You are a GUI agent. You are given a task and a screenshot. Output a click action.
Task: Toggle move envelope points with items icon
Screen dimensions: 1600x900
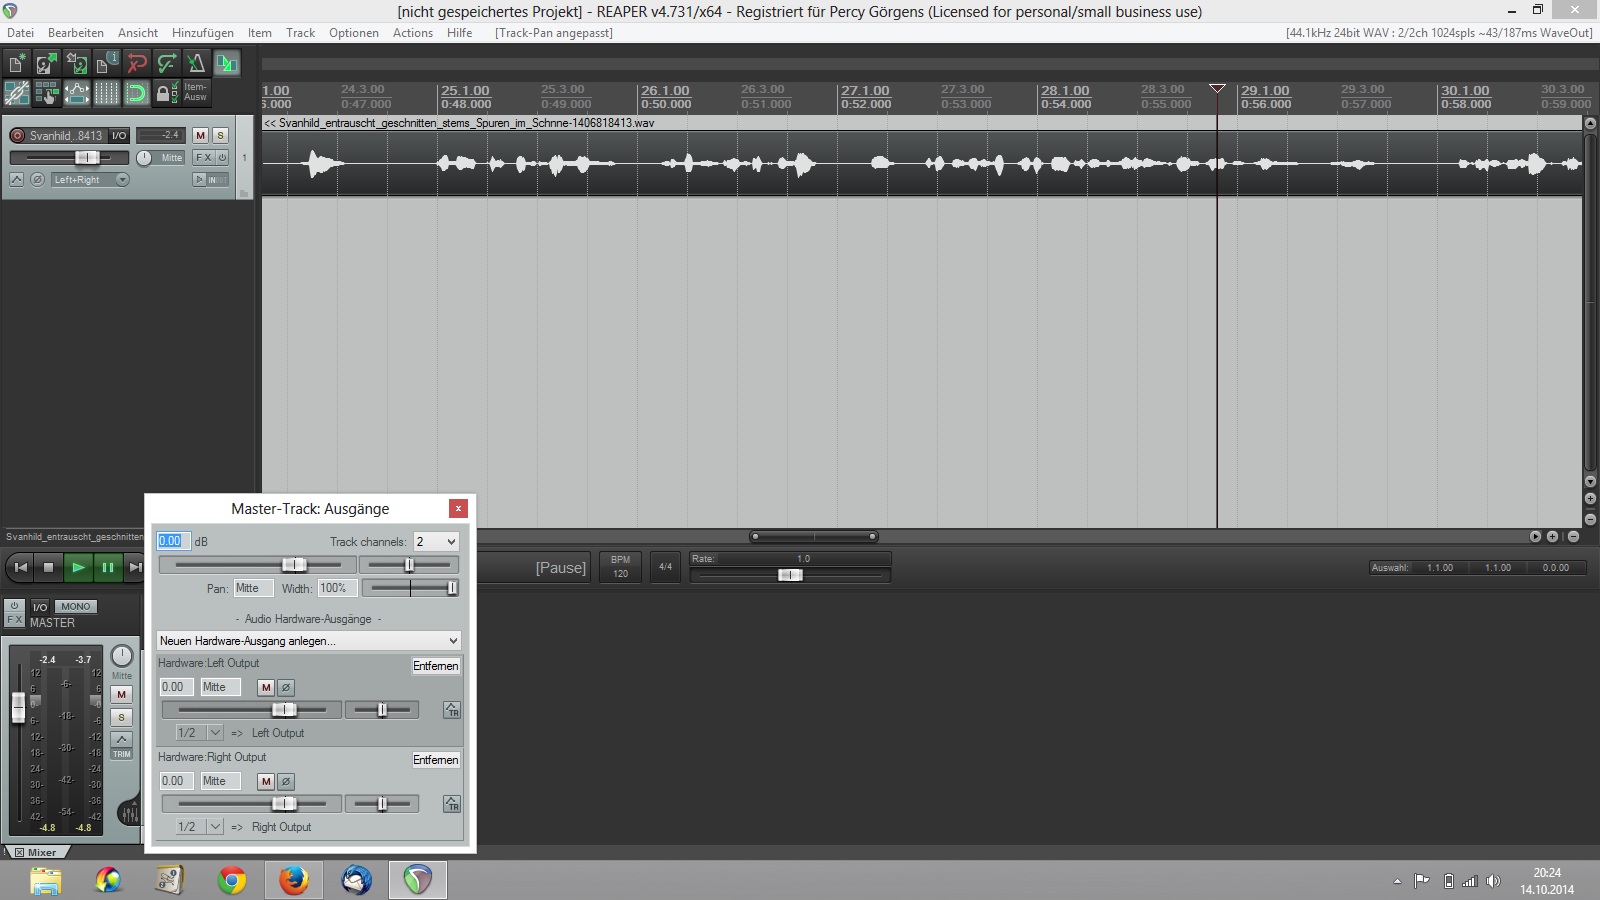pyautogui.click(x=77, y=93)
